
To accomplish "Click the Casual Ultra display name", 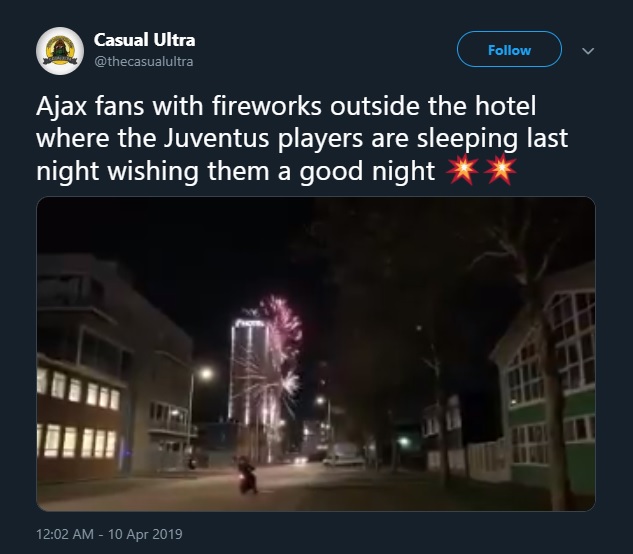I will 145,40.
